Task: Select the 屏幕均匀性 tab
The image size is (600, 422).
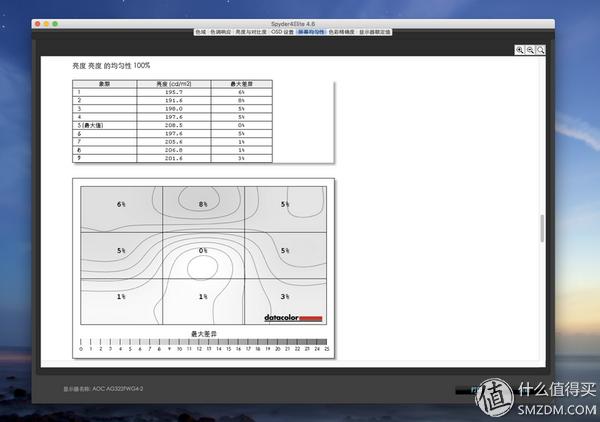Action: click(x=311, y=32)
